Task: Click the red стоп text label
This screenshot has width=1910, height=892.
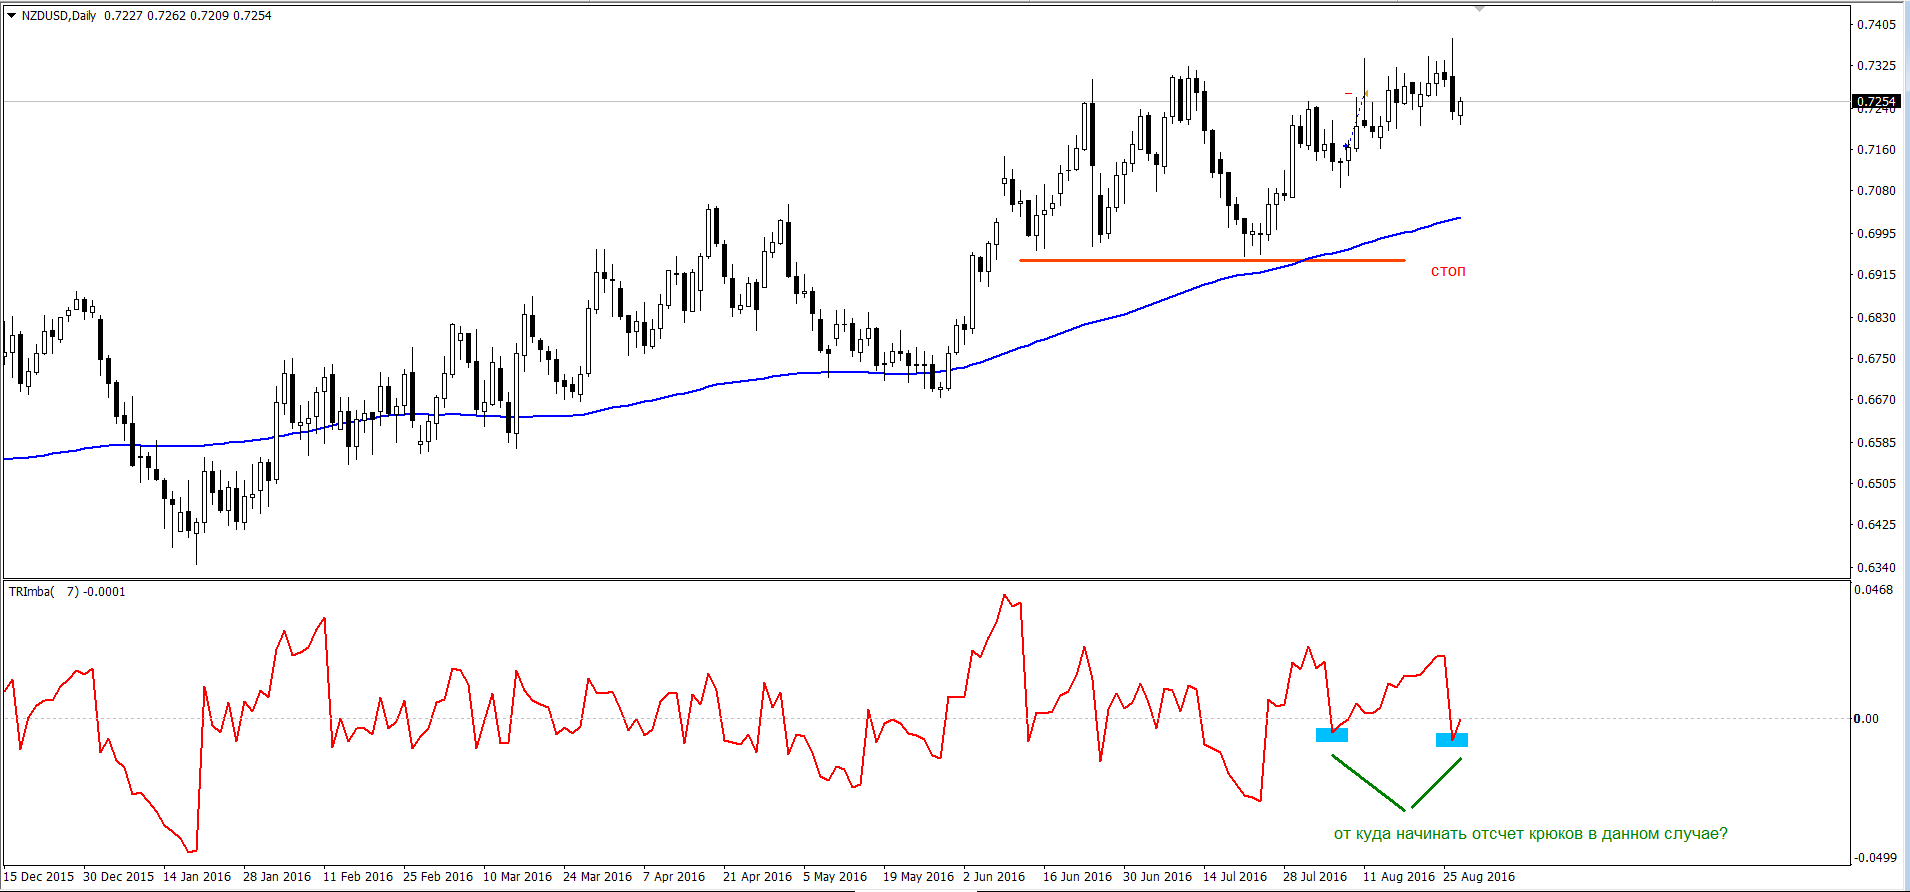Action: pyautogui.click(x=1448, y=270)
